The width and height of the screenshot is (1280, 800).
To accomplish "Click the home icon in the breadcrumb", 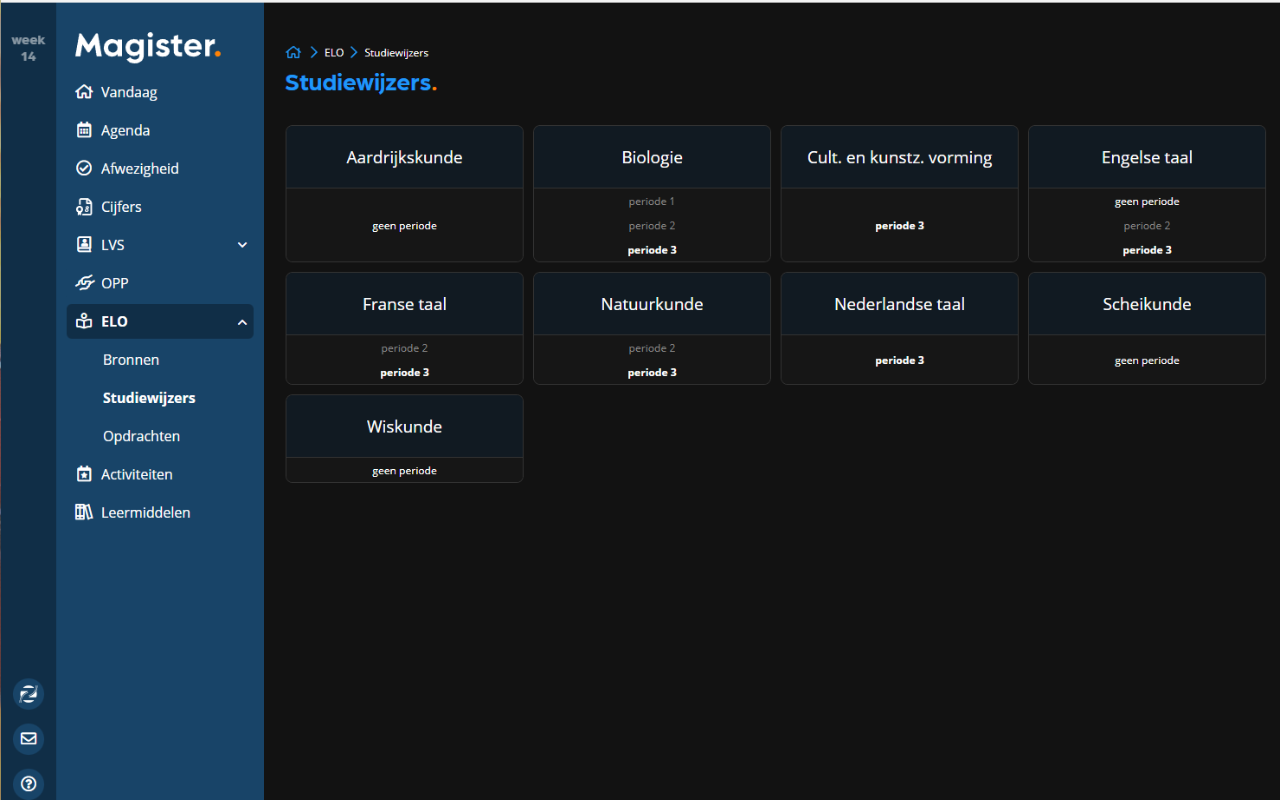I will 293,53.
